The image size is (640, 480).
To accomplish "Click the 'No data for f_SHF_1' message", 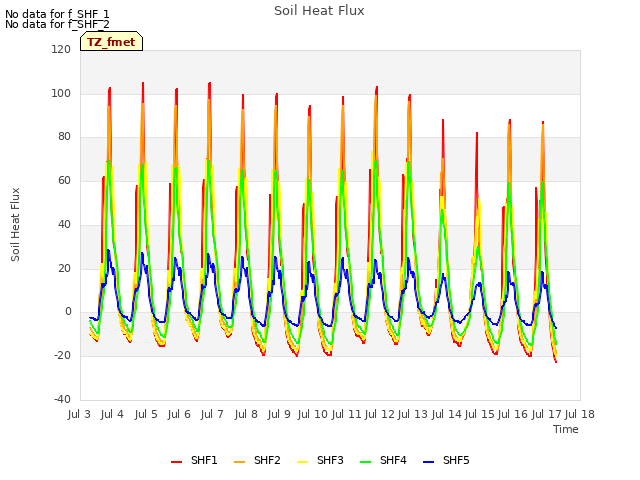I will click(57, 14).
